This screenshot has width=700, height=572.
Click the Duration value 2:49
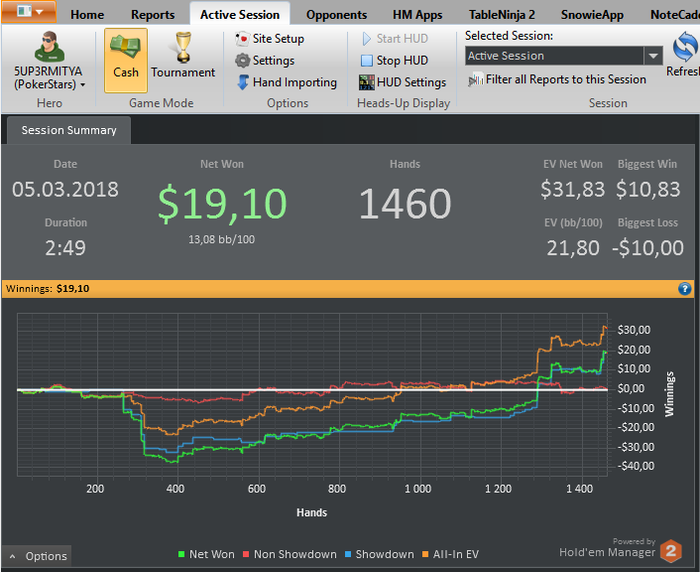point(65,248)
